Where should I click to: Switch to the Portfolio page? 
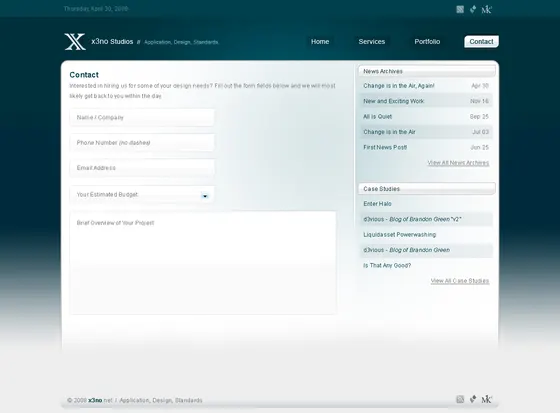[x=427, y=41]
